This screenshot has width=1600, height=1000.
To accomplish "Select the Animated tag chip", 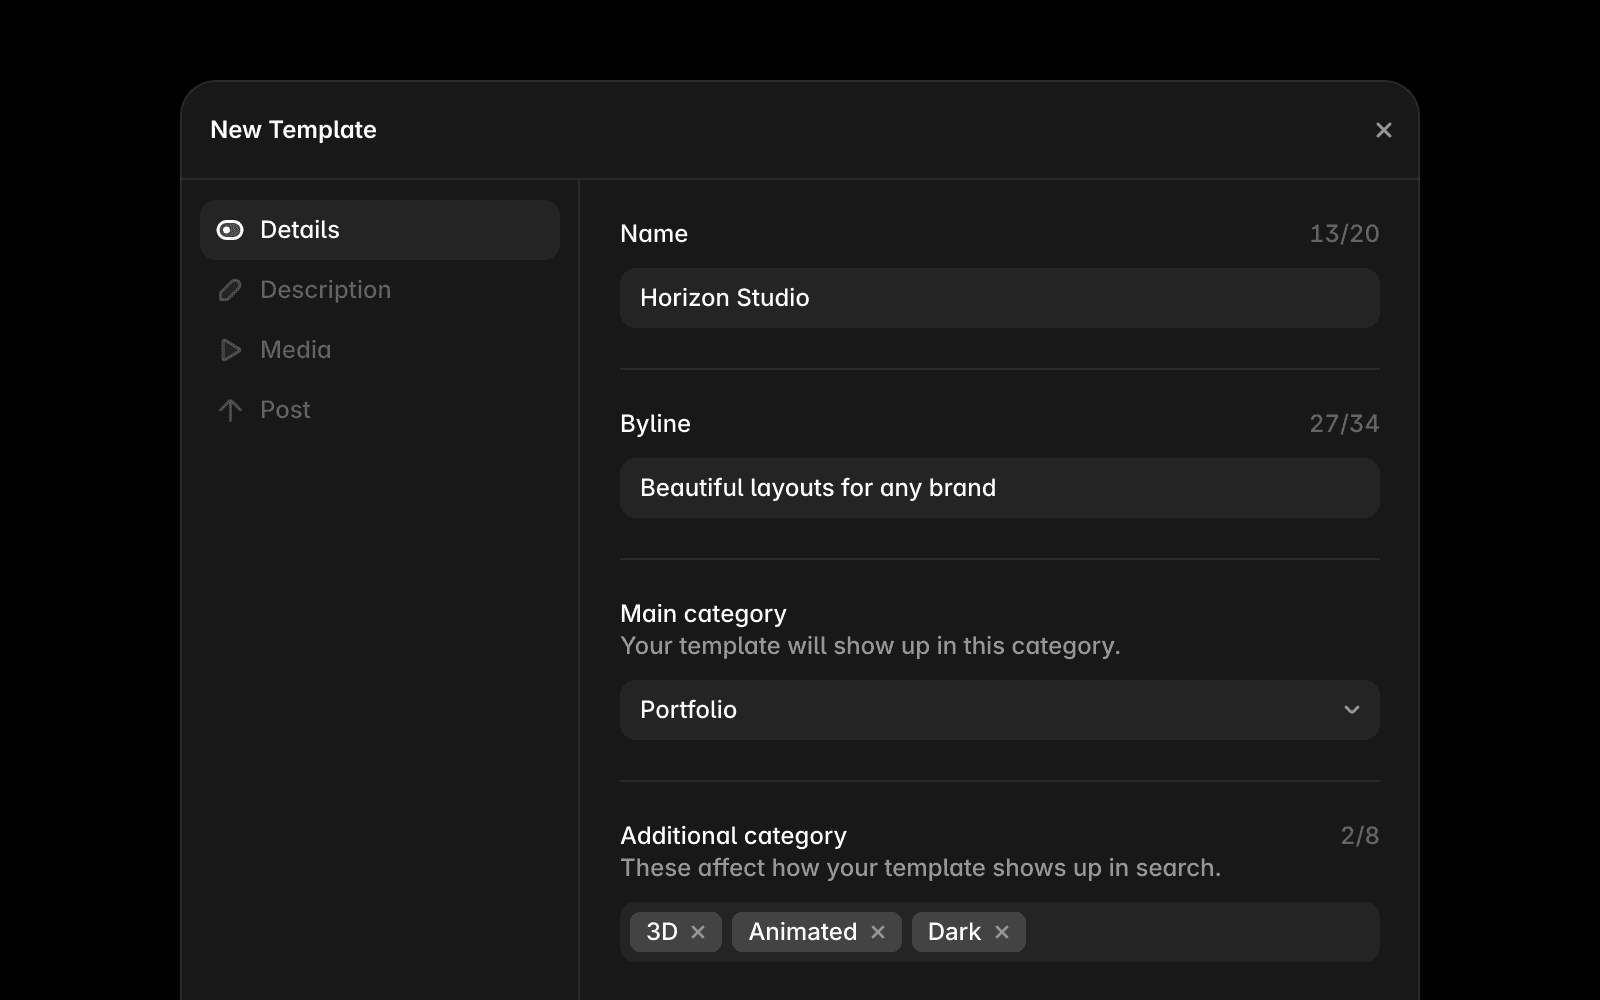I will coord(817,932).
